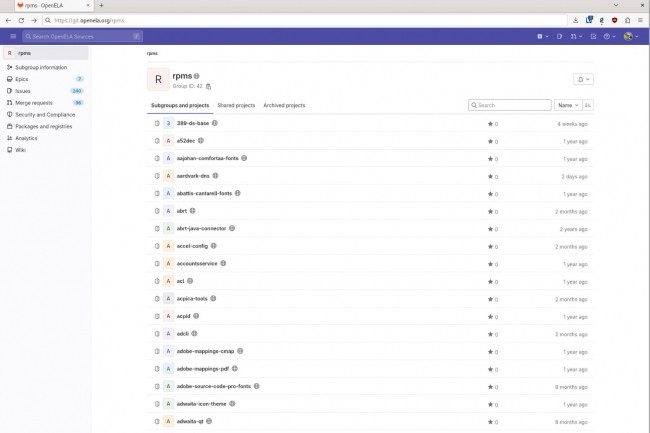Expand the user avatar menu
This screenshot has height=433, width=650.
coord(631,36)
